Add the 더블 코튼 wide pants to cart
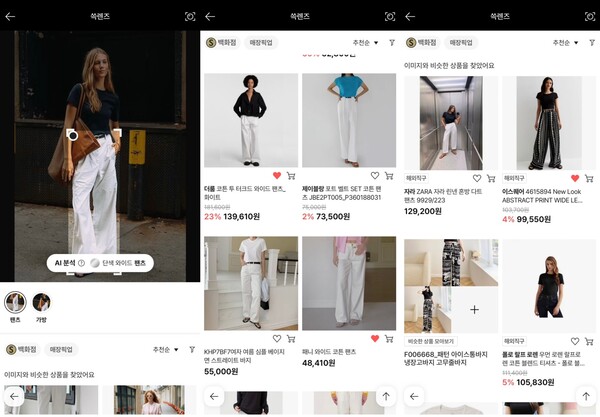 [x=291, y=176]
